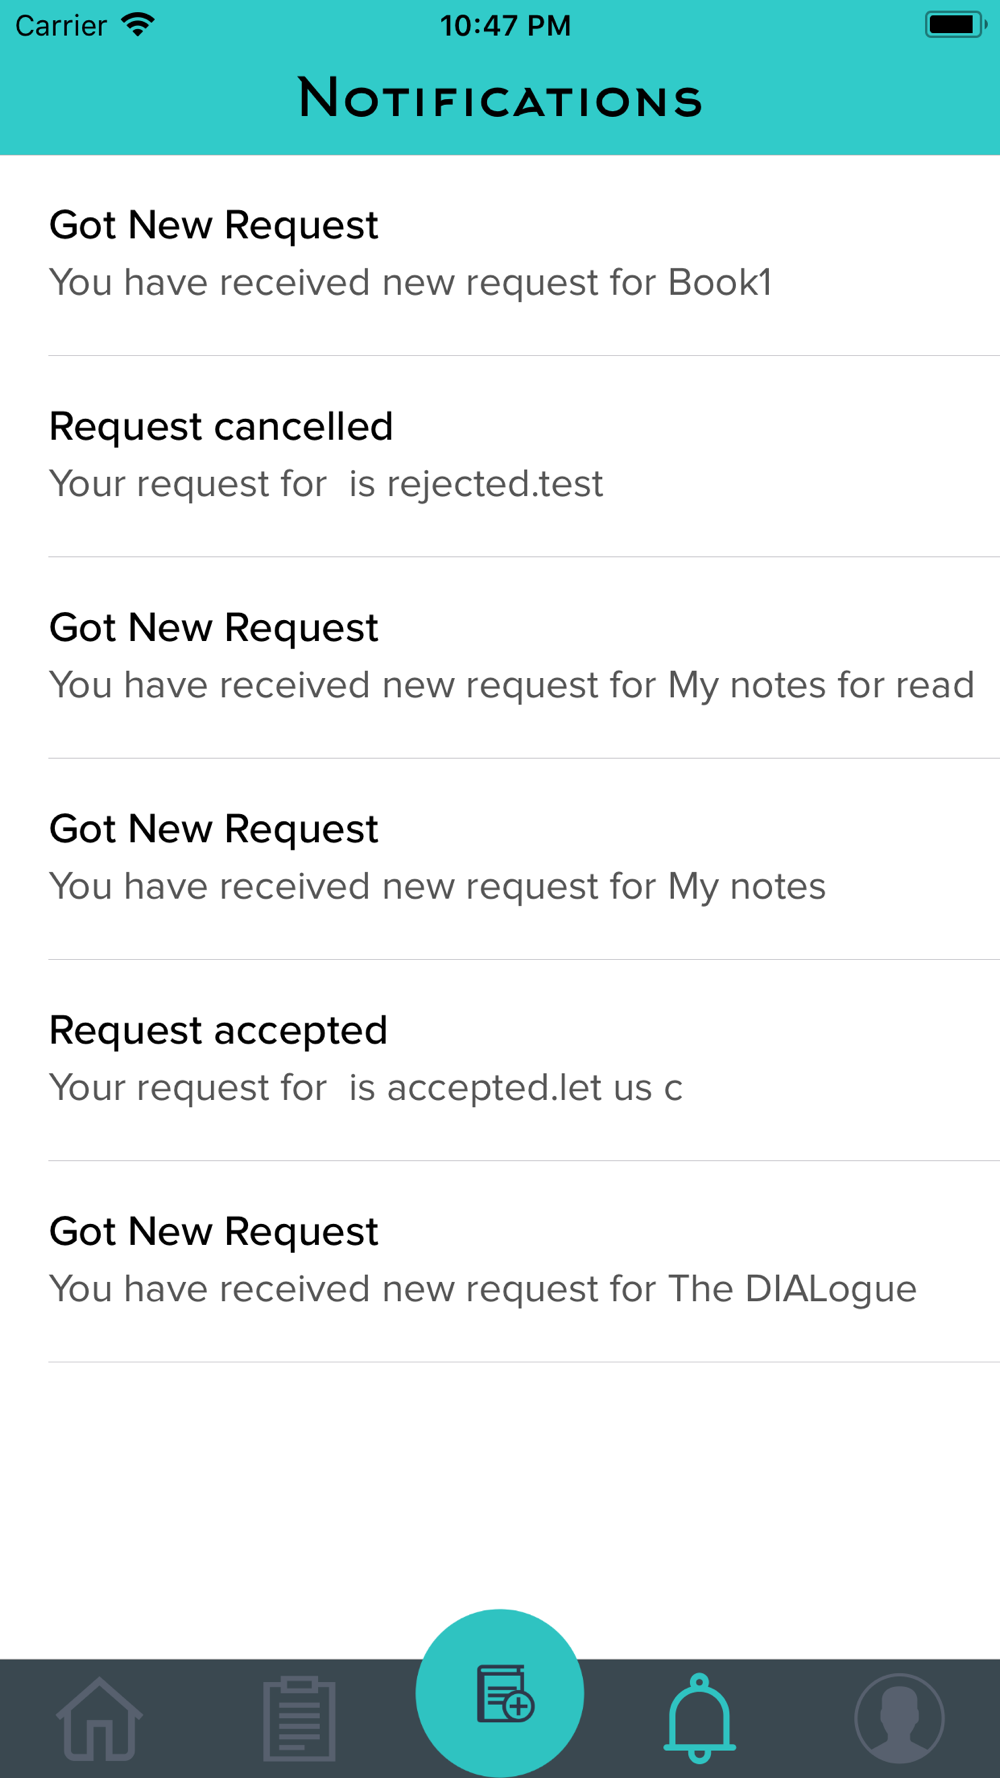Tap 'new request for My notes' message
Screen dimensions: 1000x1778
437,887
